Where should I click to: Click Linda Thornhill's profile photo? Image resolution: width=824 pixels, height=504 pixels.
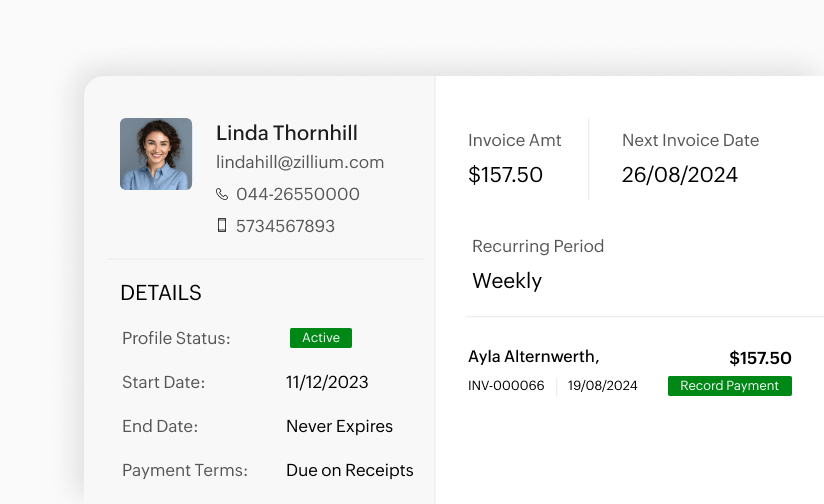point(156,154)
